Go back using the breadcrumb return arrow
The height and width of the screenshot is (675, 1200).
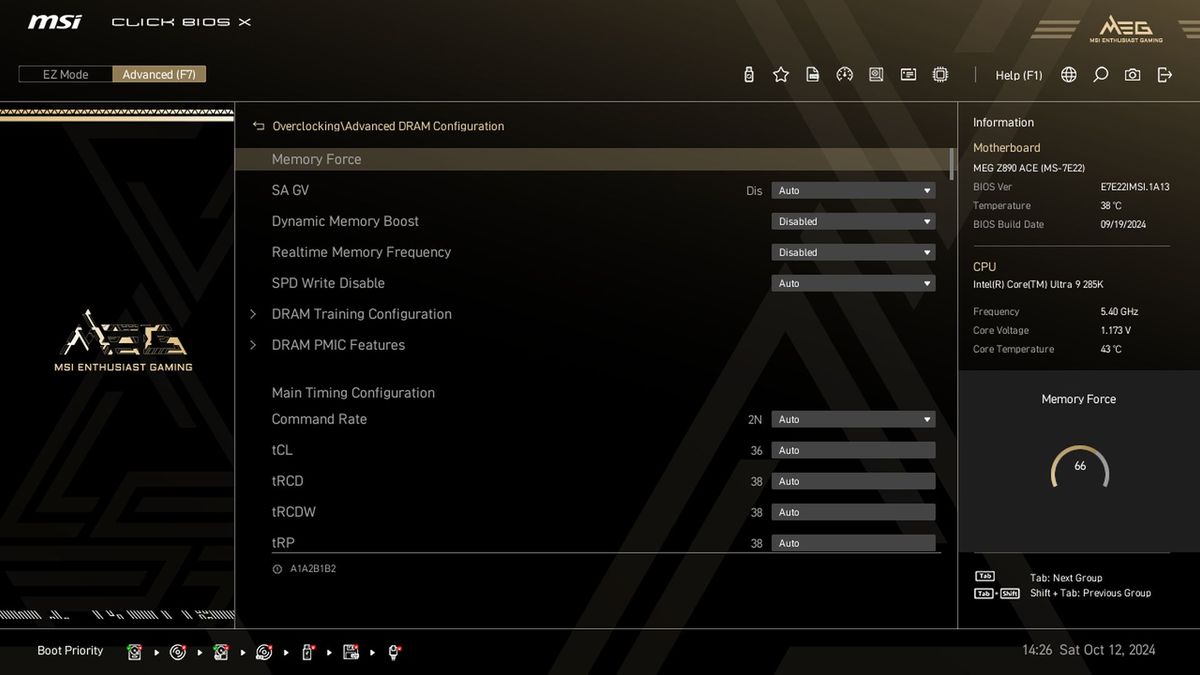click(x=259, y=126)
